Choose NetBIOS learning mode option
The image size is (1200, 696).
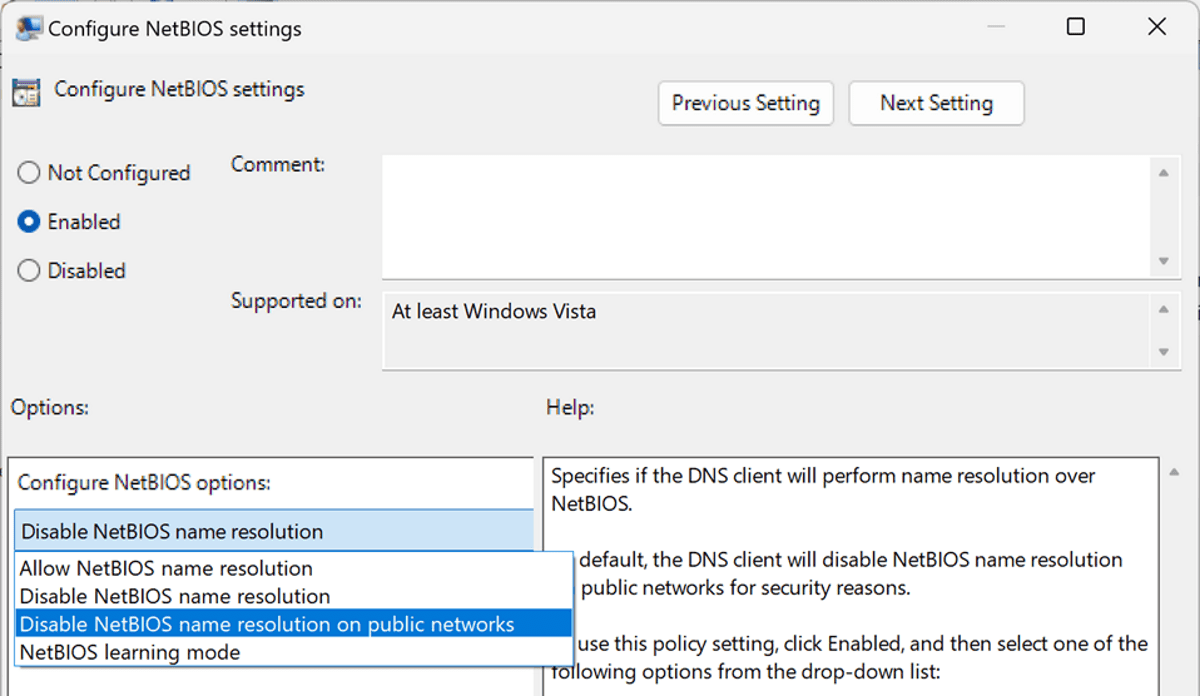[x=294, y=652]
